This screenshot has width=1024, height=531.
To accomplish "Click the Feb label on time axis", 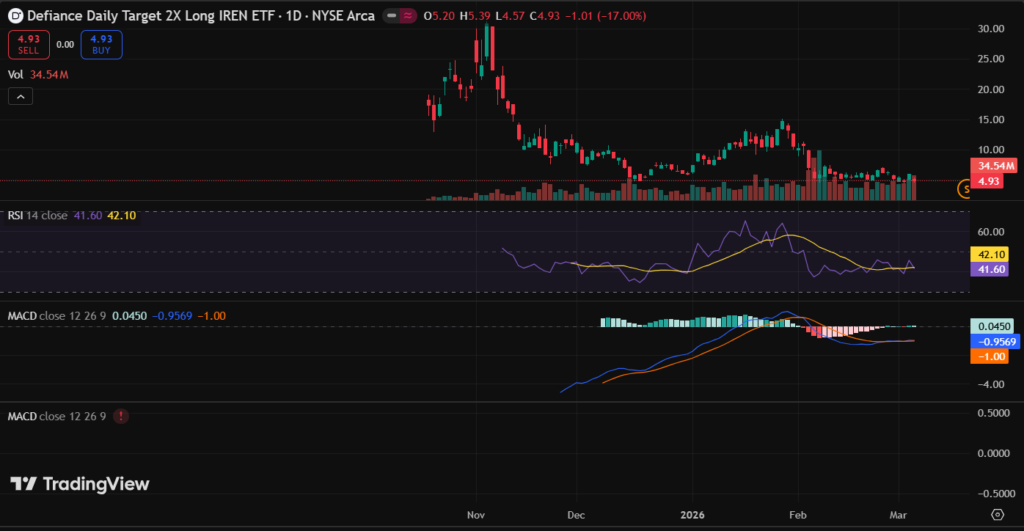I will (x=798, y=514).
